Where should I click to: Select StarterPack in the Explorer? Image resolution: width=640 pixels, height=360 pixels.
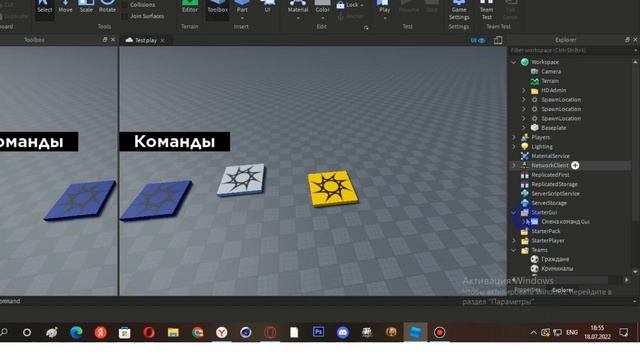click(546, 231)
